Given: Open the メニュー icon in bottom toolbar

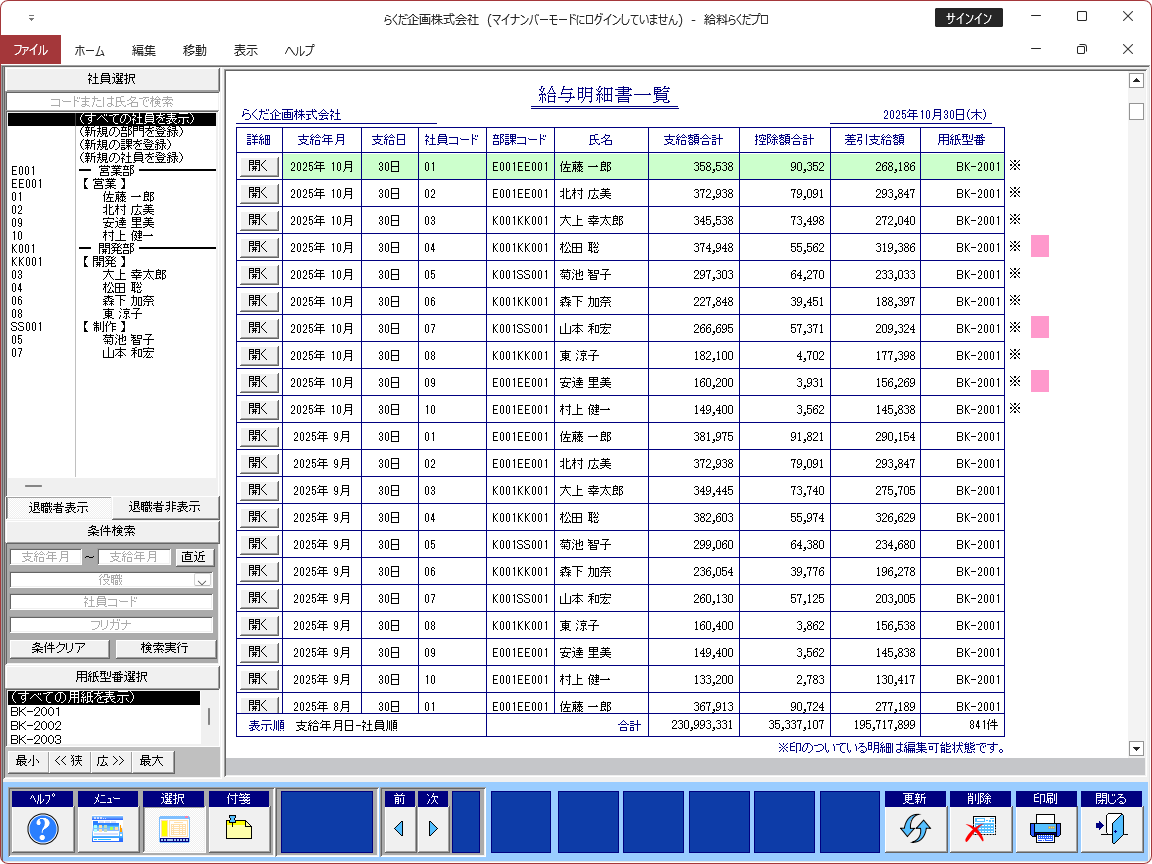Looking at the screenshot, I should coord(107,828).
